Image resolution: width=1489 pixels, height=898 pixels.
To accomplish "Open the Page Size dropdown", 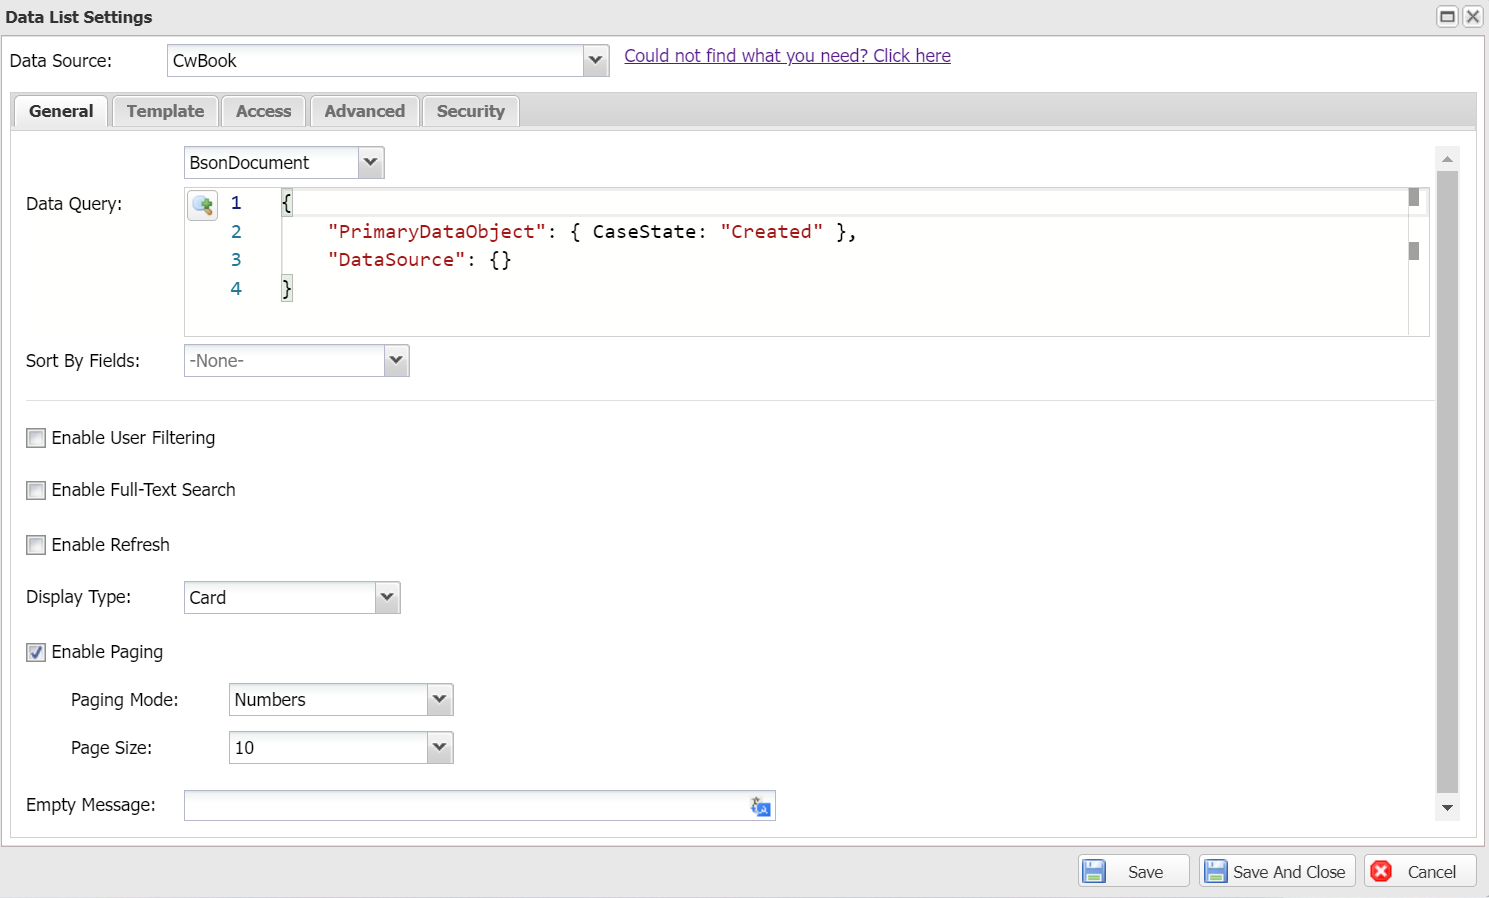I will pos(440,747).
